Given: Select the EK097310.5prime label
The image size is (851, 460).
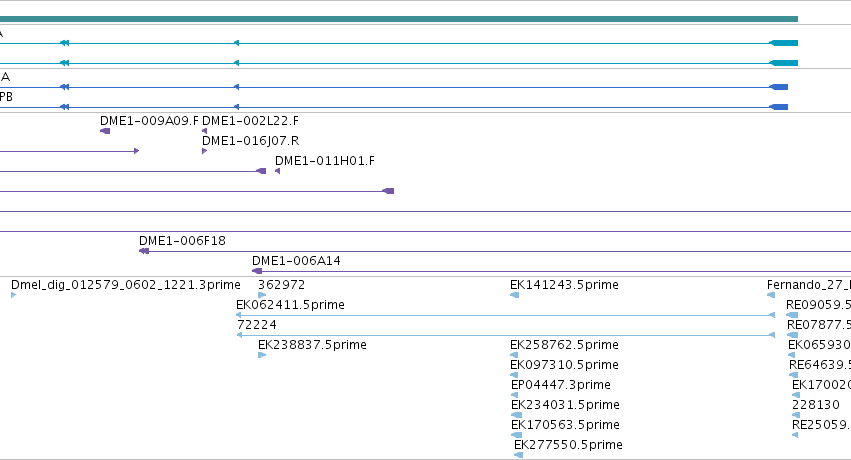Looking at the screenshot, I should click(x=564, y=365).
